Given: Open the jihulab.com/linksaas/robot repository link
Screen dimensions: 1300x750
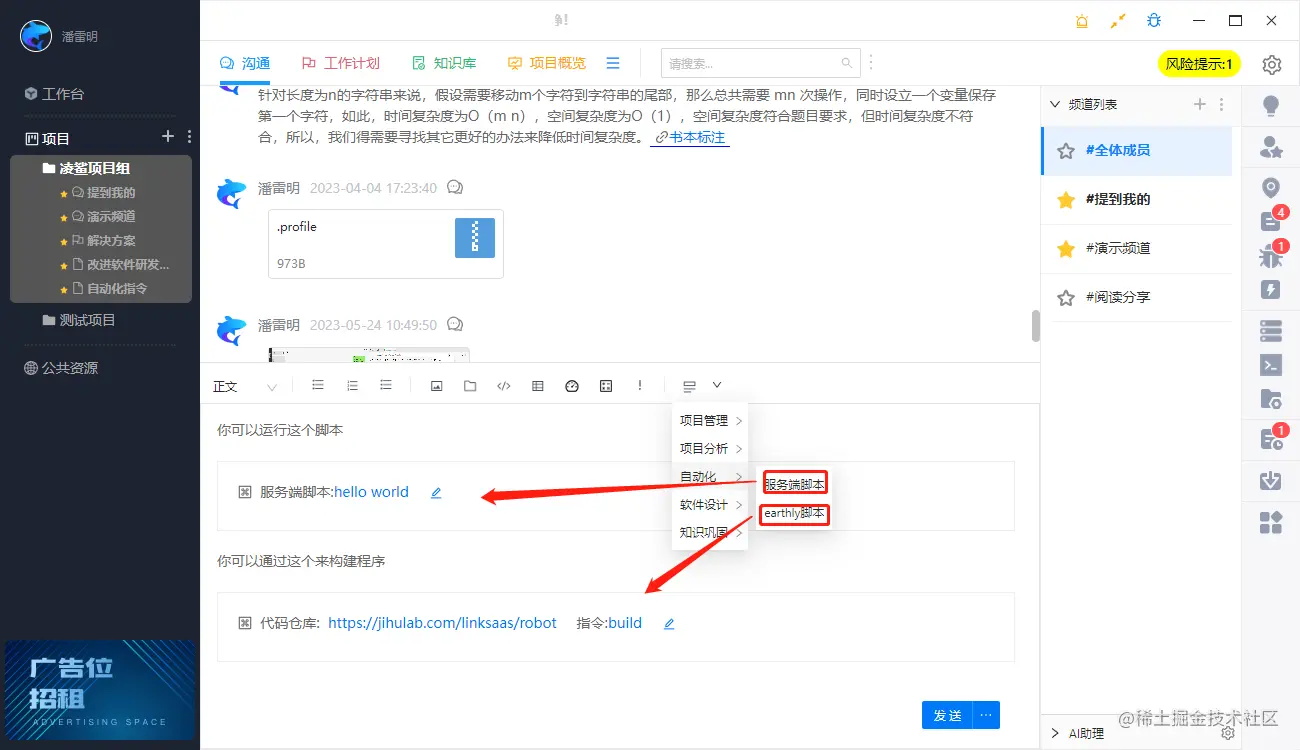Looking at the screenshot, I should [442, 623].
